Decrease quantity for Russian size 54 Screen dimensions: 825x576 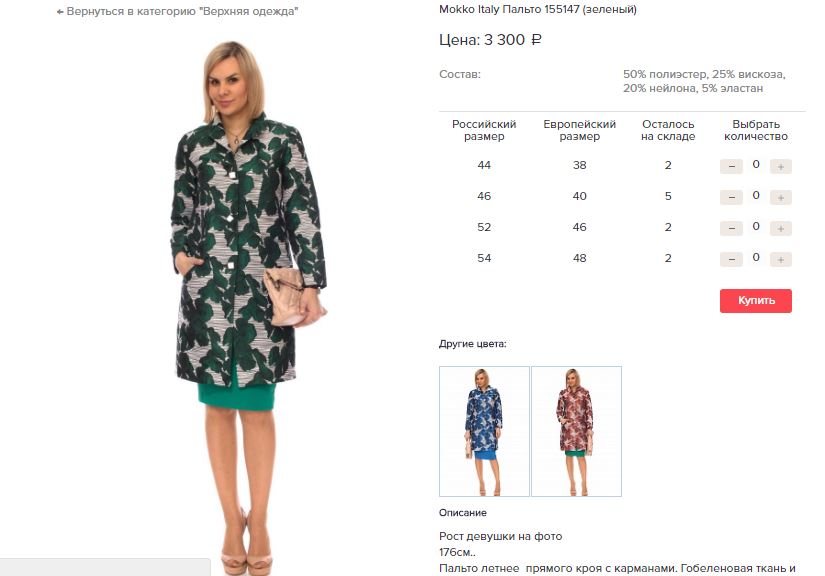point(731,259)
